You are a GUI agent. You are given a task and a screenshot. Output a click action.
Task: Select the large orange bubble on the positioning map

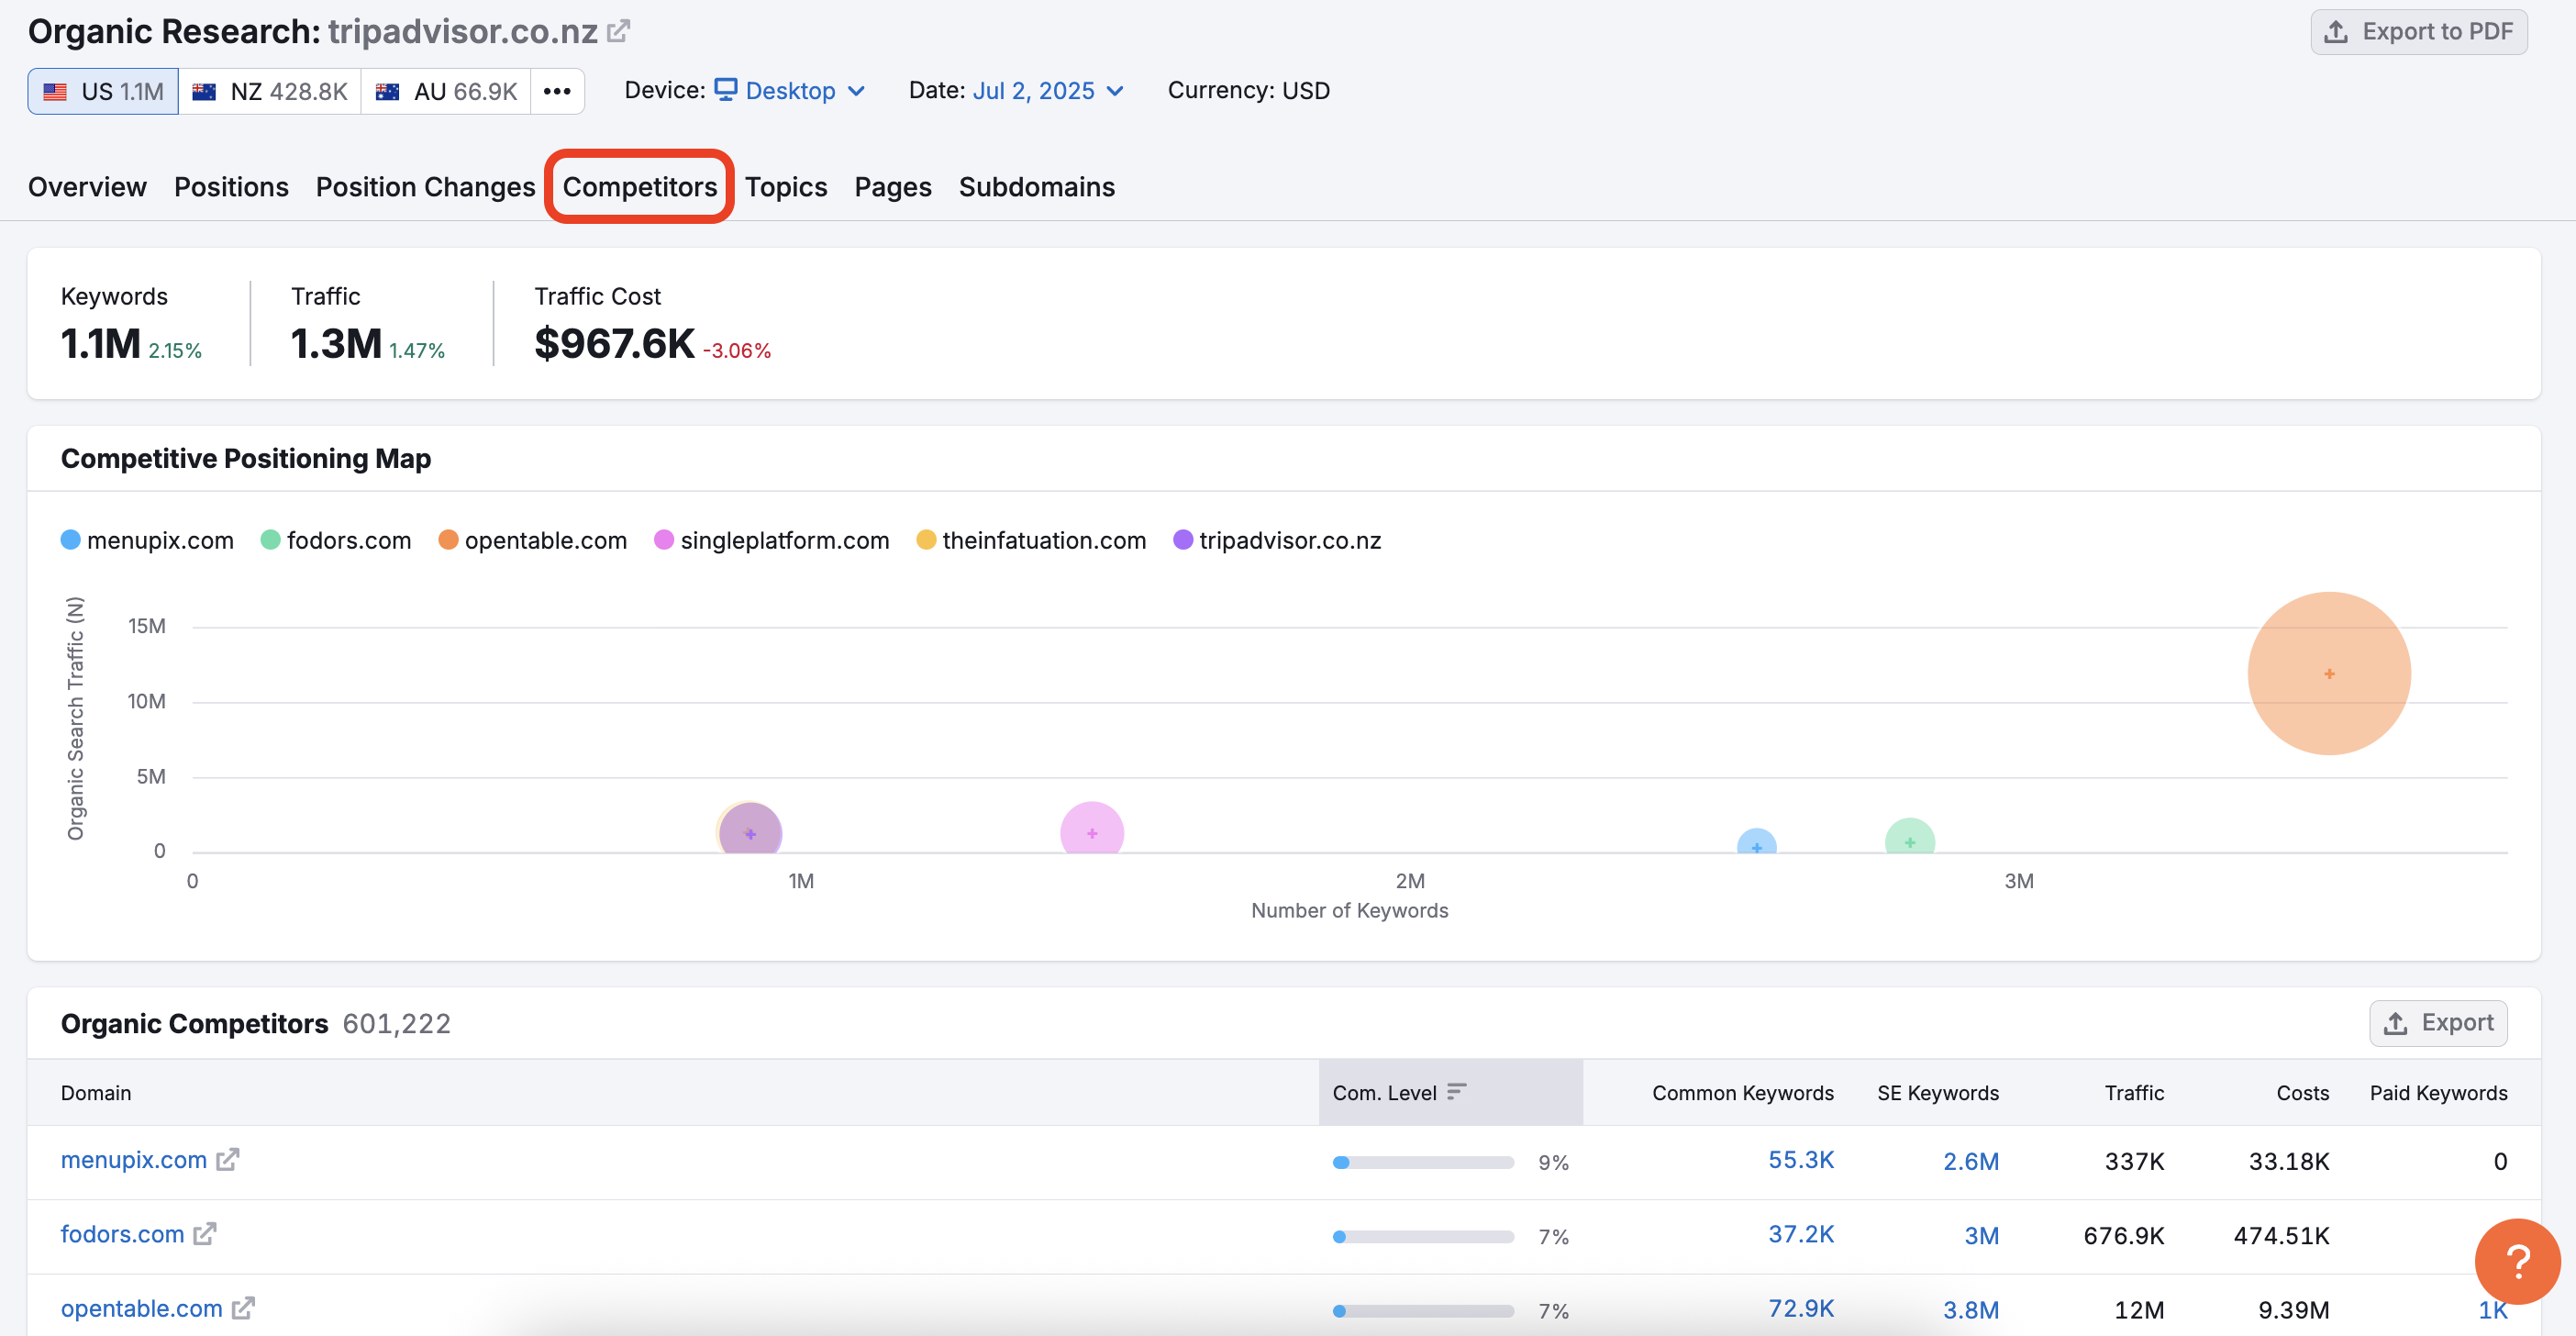pos(2329,672)
